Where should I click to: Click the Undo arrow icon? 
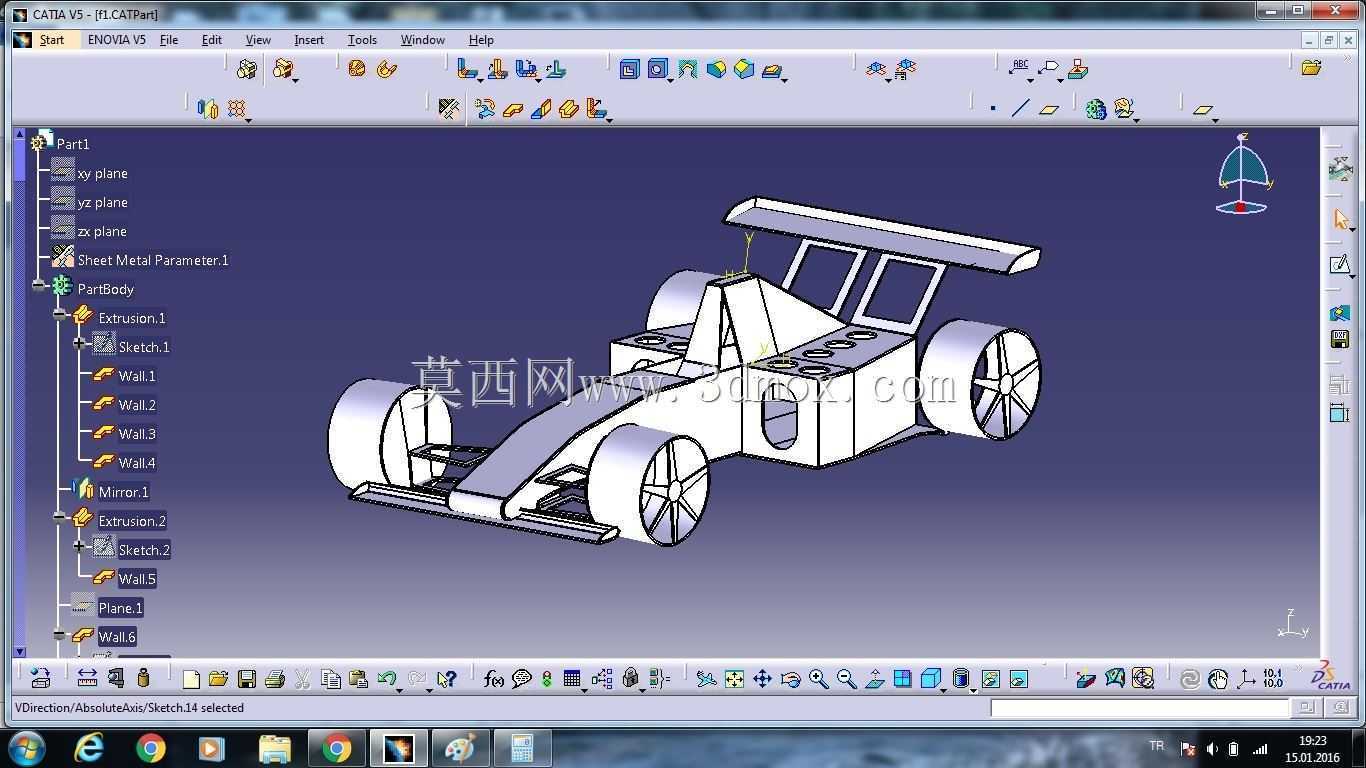click(x=386, y=679)
